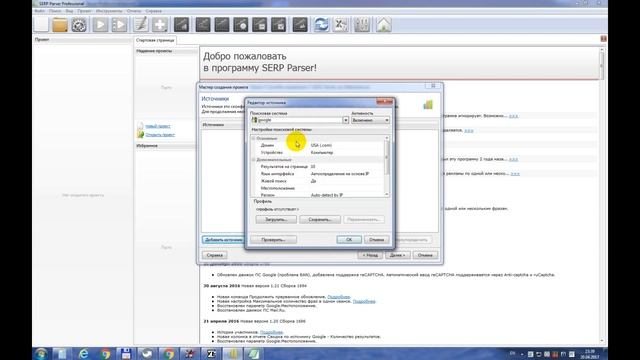
Task: Select the Язык интерфейса setting row
Action: click(318, 174)
